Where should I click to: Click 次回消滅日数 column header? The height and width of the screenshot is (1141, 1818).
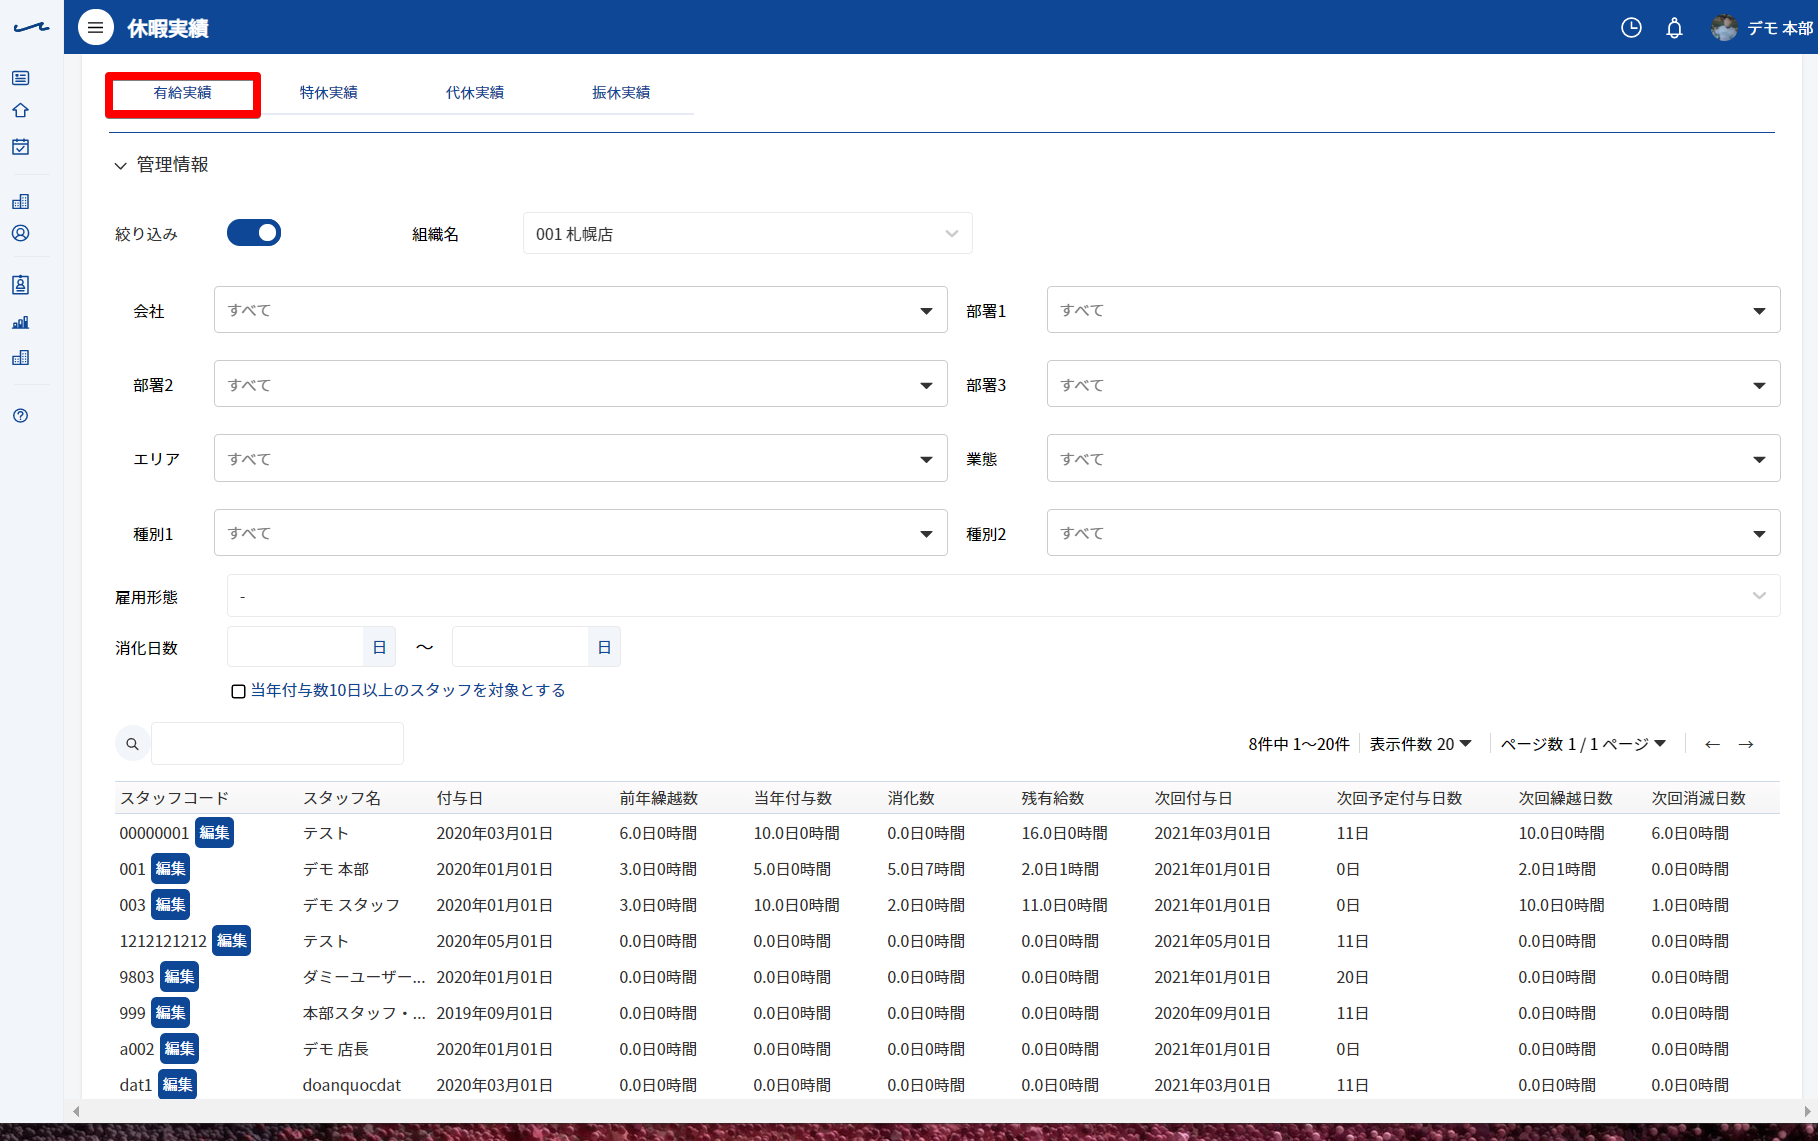[1699, 798]
